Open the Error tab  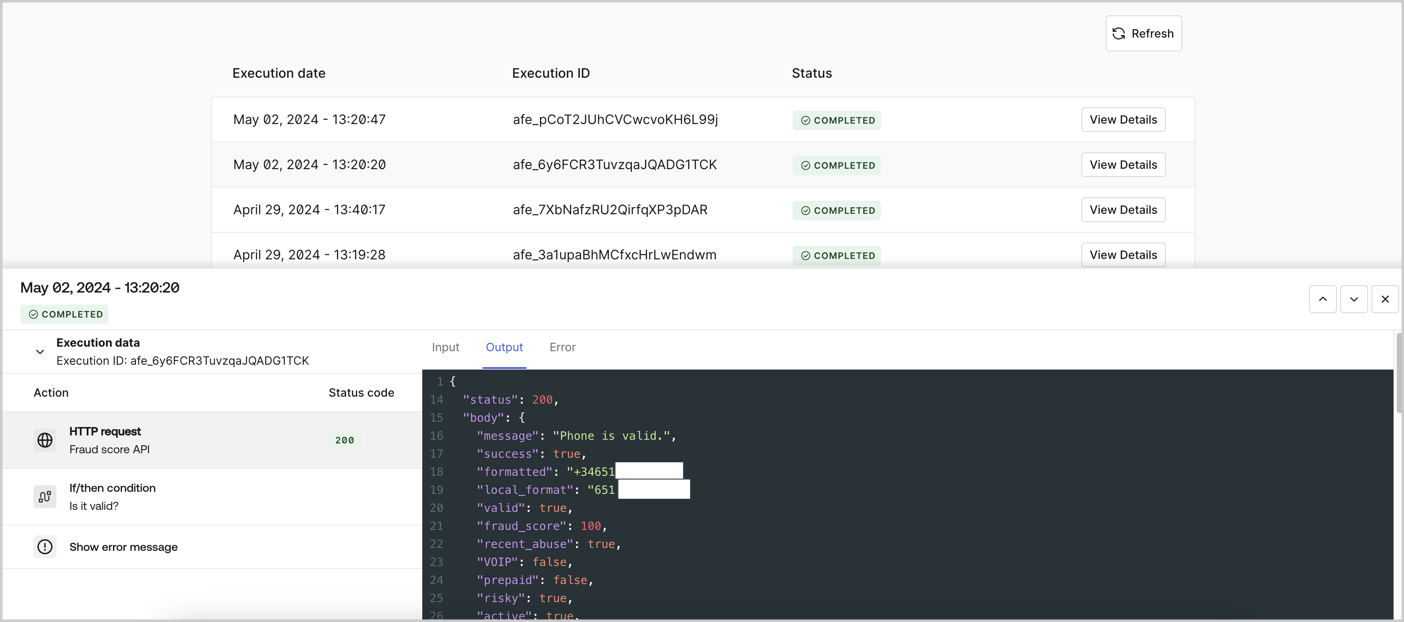[562, 347]
